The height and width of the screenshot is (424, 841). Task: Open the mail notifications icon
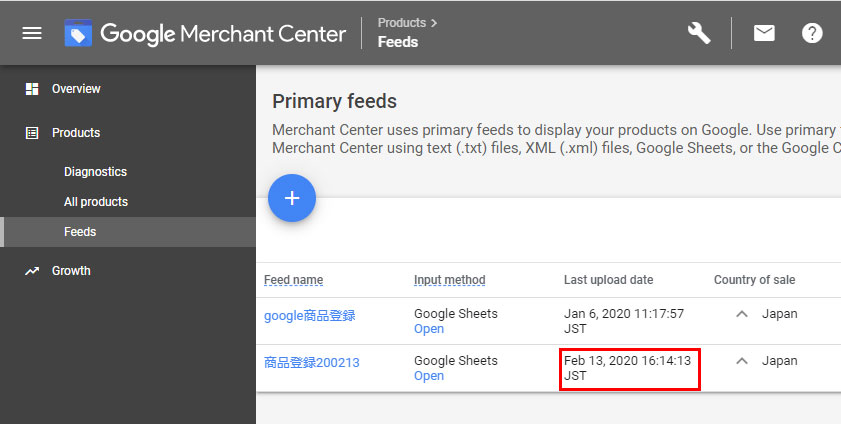point(764,33)
